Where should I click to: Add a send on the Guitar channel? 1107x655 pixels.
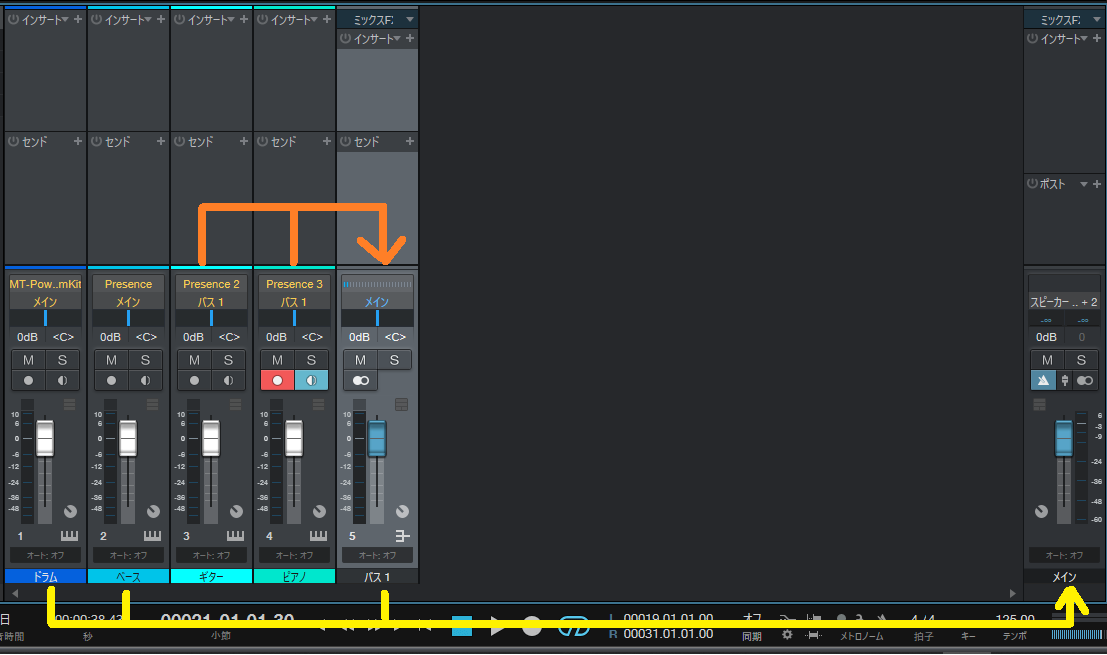pyautogui.click(x=244, y=142)
